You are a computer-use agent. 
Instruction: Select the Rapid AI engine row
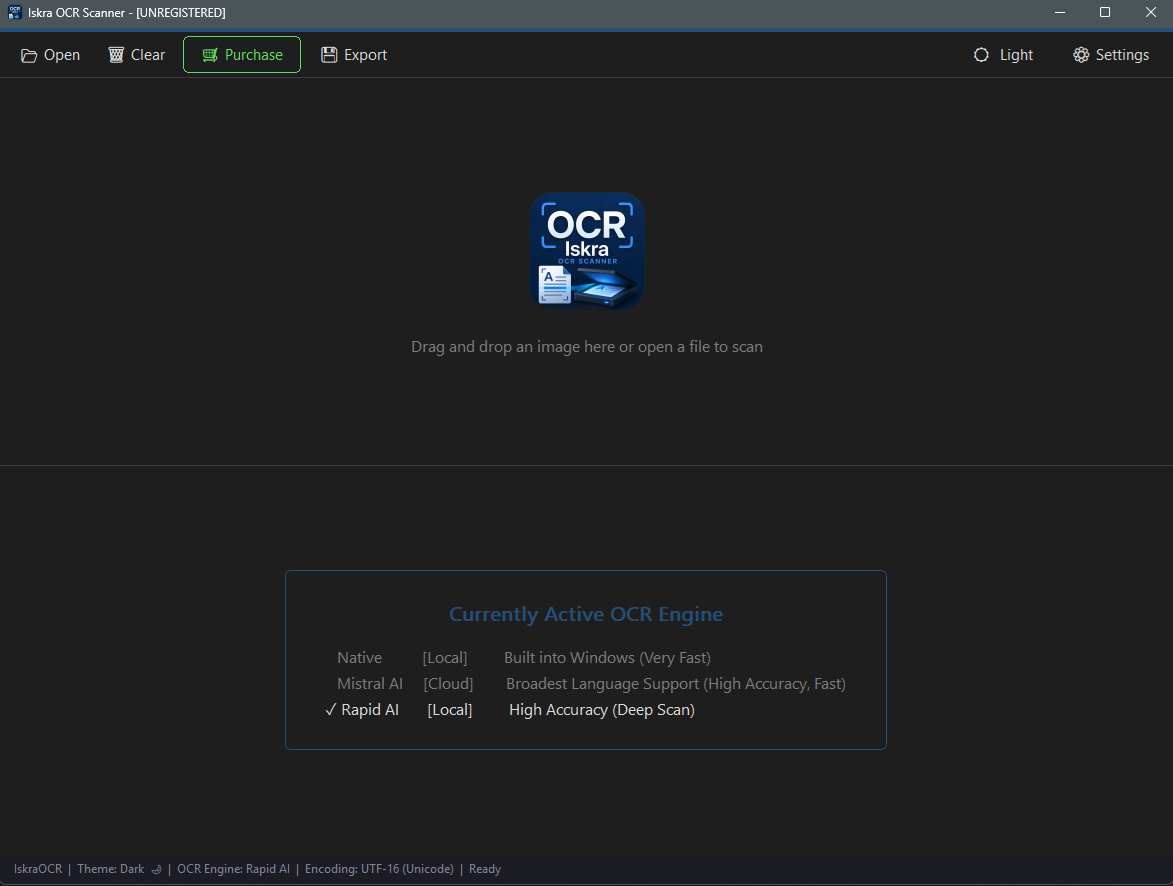click(x=510, y=710)
